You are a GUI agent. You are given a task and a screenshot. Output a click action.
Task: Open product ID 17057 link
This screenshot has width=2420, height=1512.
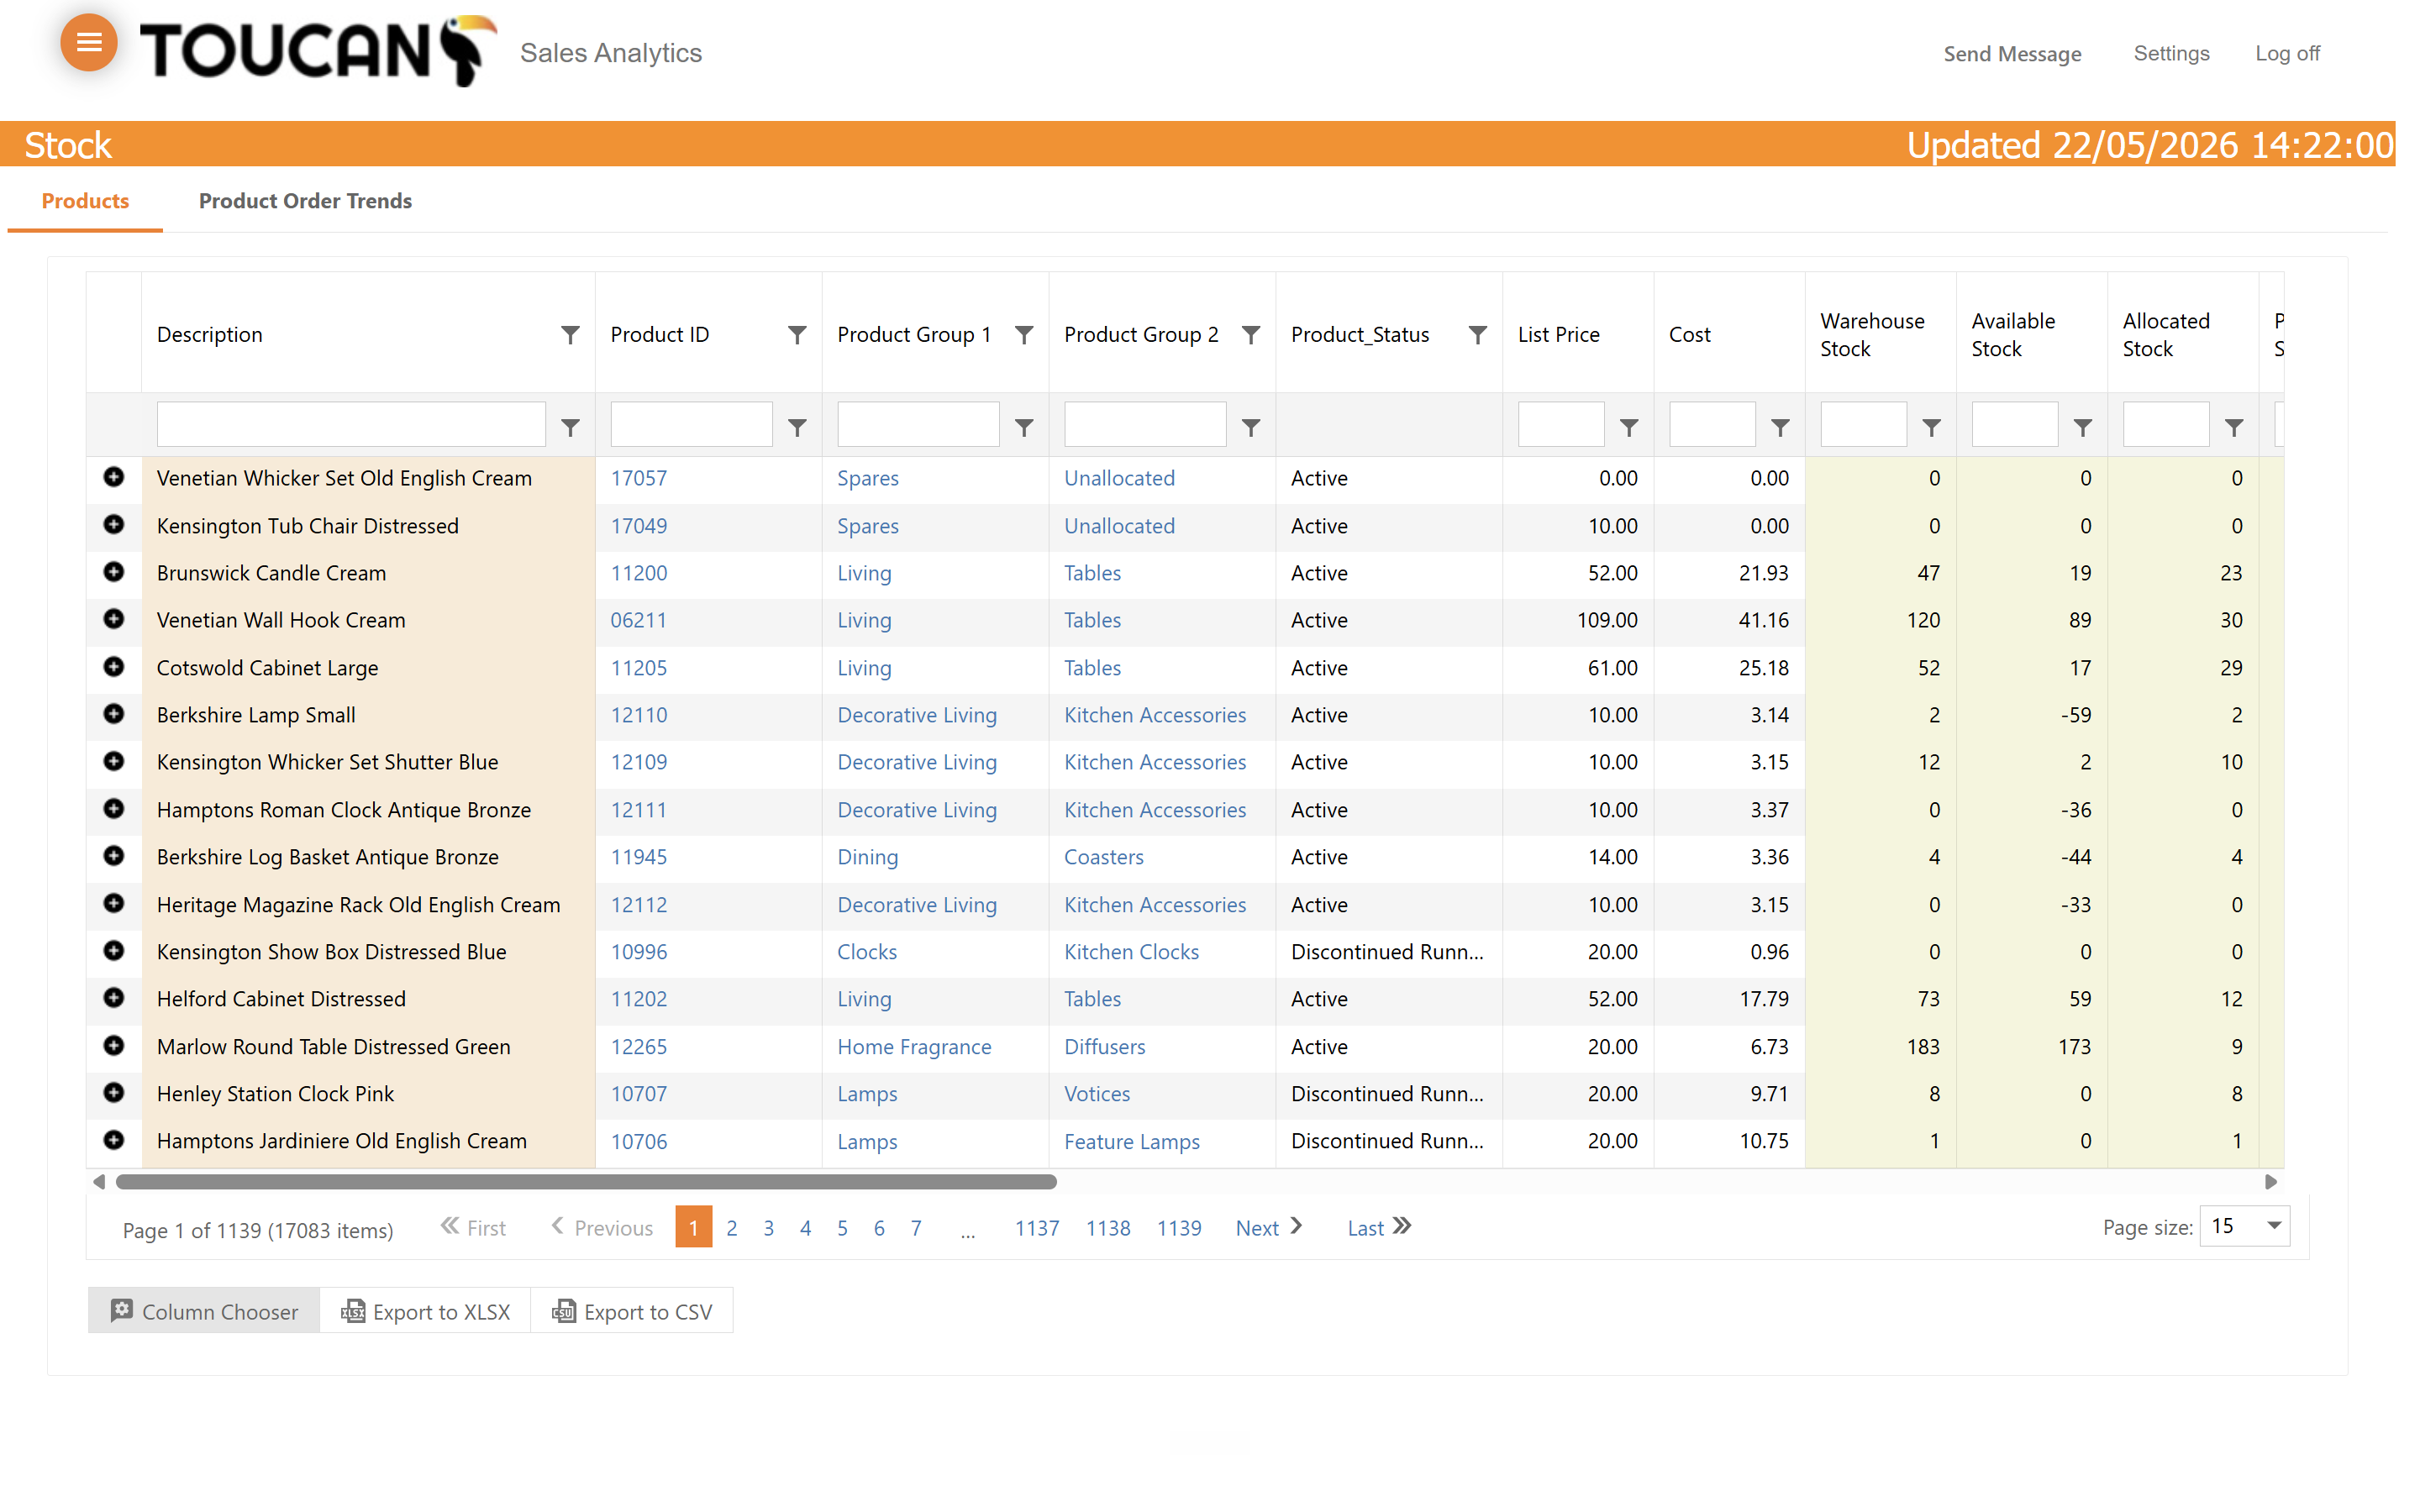click(x=639, y=478)
